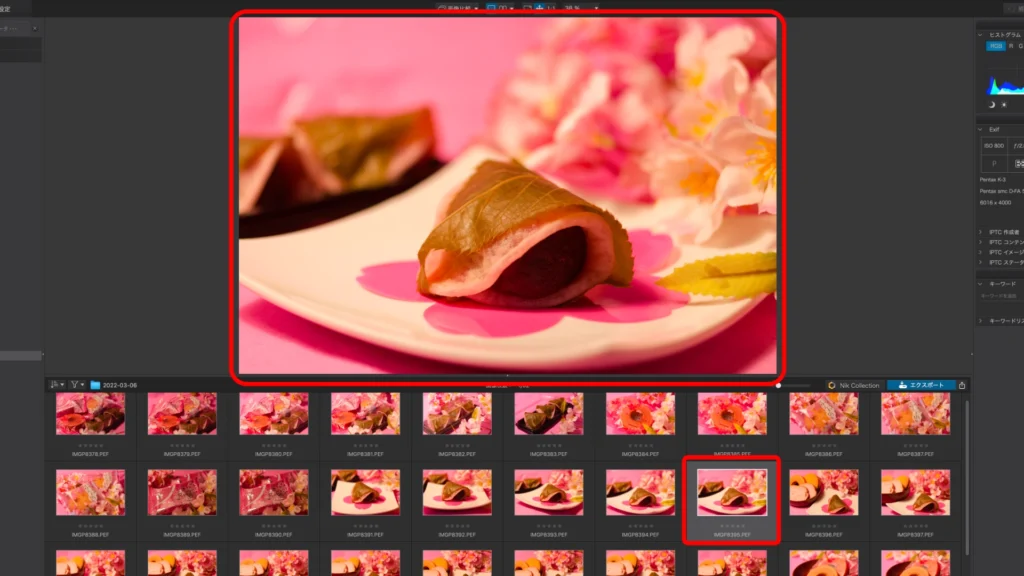Collapse the キーワード panel

pyautogui.click(x=981, y=284)
